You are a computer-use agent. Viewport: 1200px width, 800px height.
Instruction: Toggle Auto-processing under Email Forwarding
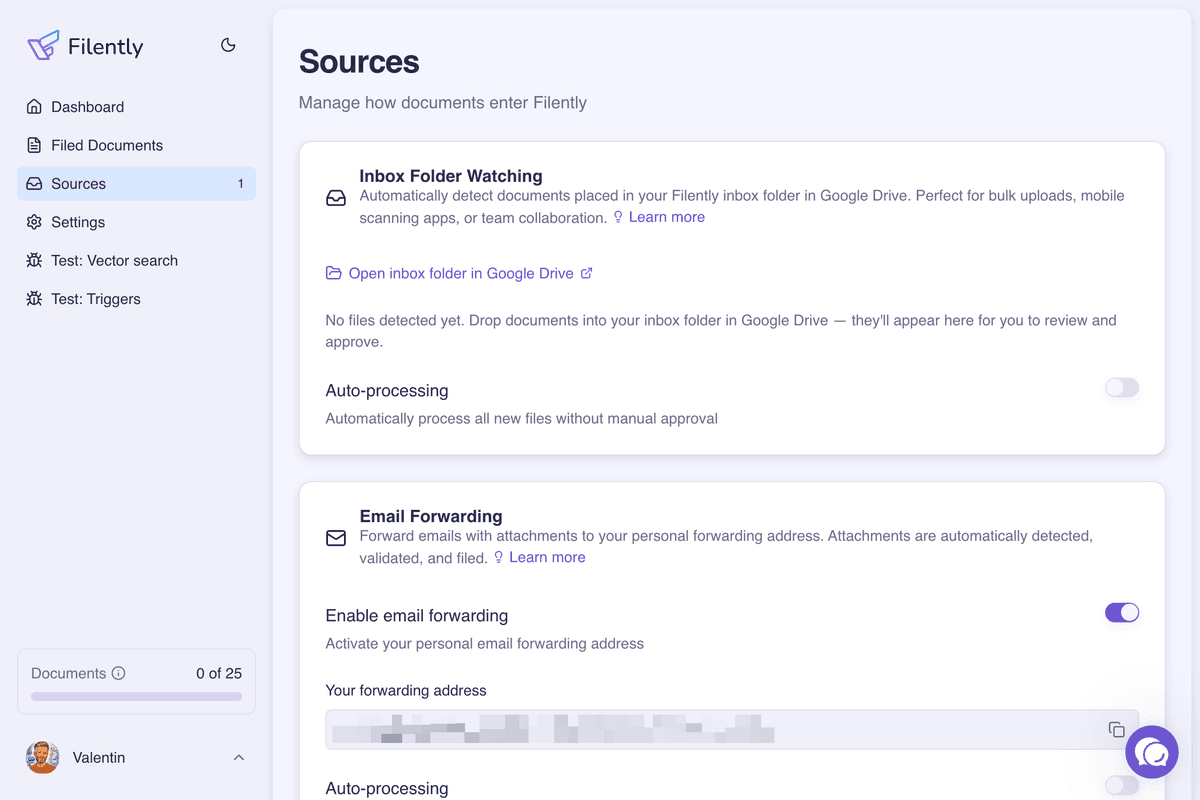[1121, 788]
